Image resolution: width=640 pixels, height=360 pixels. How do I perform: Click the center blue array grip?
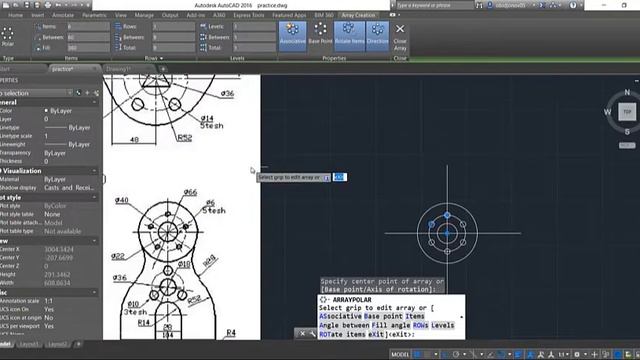click(447, 233)
